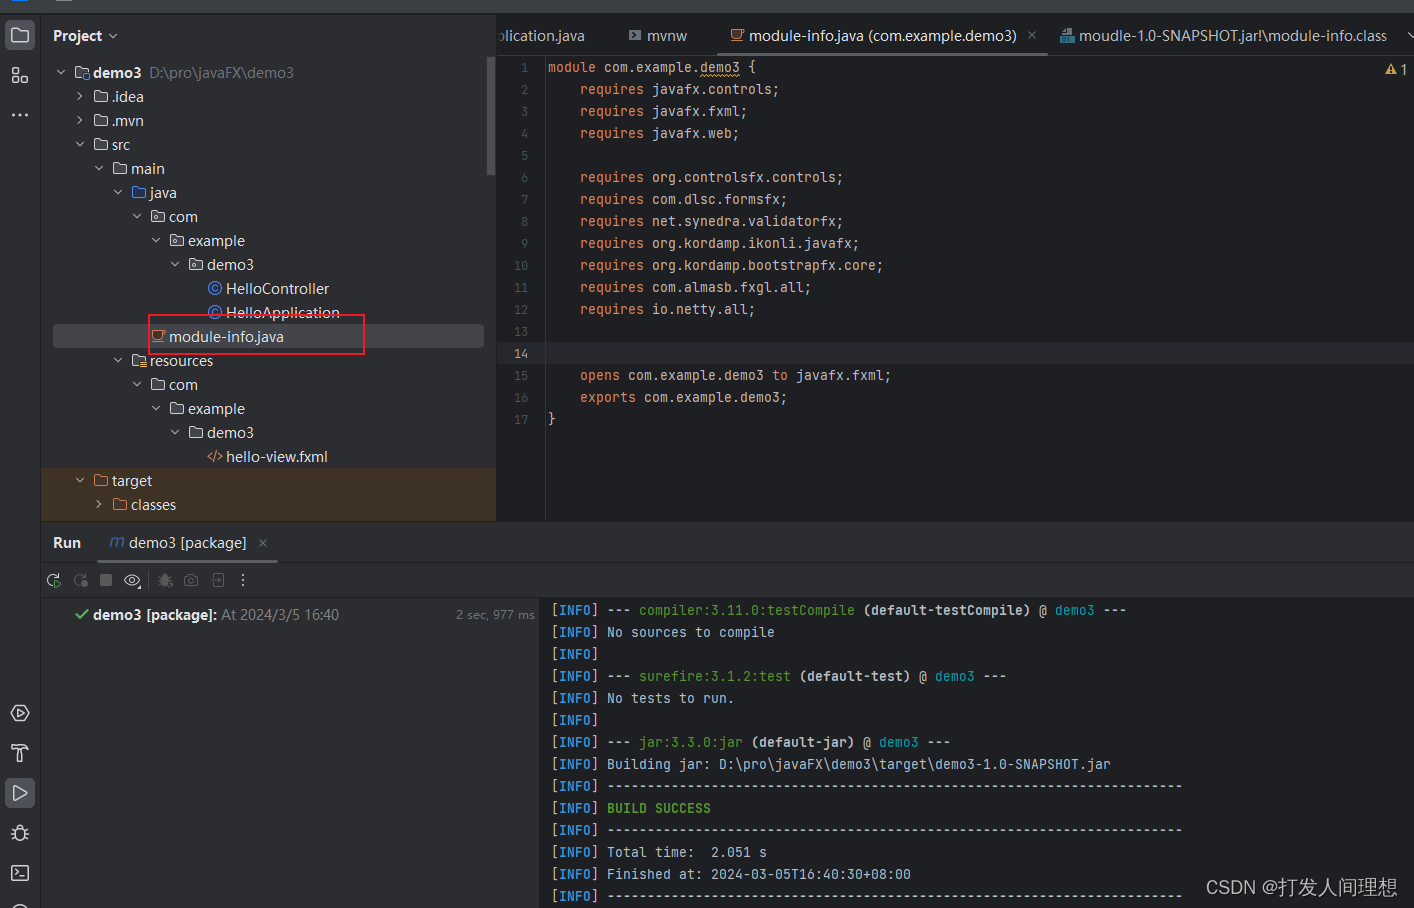The image size is (1414, 908).
Task: Select module-info.java in the project tree
Action: tap(228, 336)
